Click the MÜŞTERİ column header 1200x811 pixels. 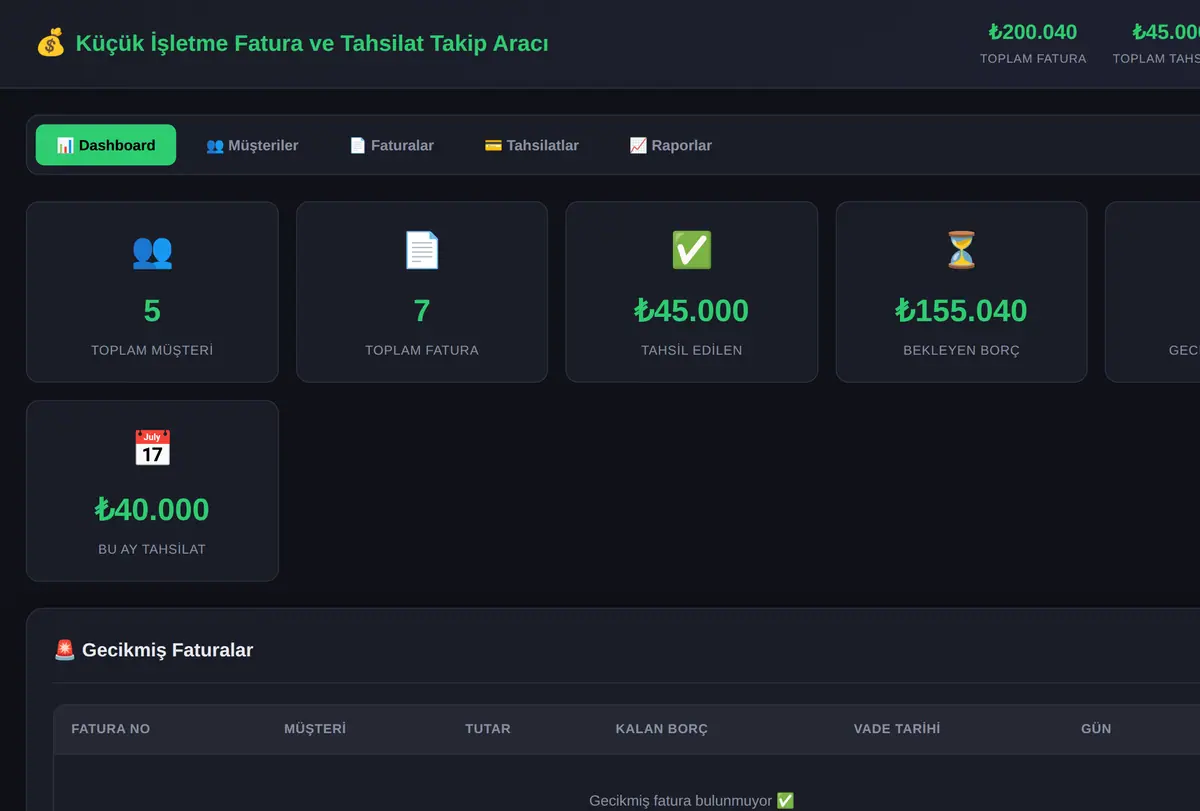(x=315, y=729)
